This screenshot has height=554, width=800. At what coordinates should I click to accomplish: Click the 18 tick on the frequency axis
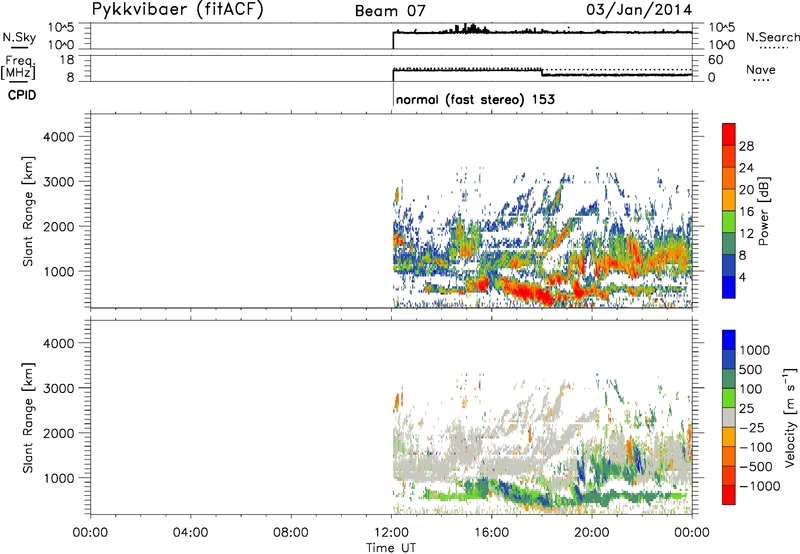67,59
